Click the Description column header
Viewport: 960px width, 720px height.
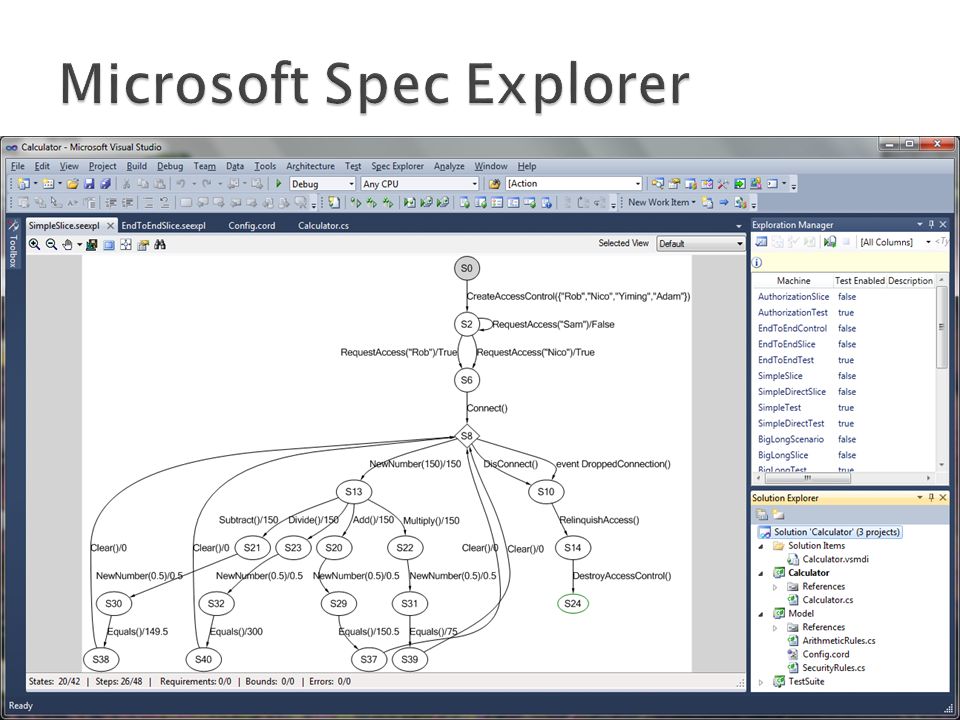click(910, 280)
